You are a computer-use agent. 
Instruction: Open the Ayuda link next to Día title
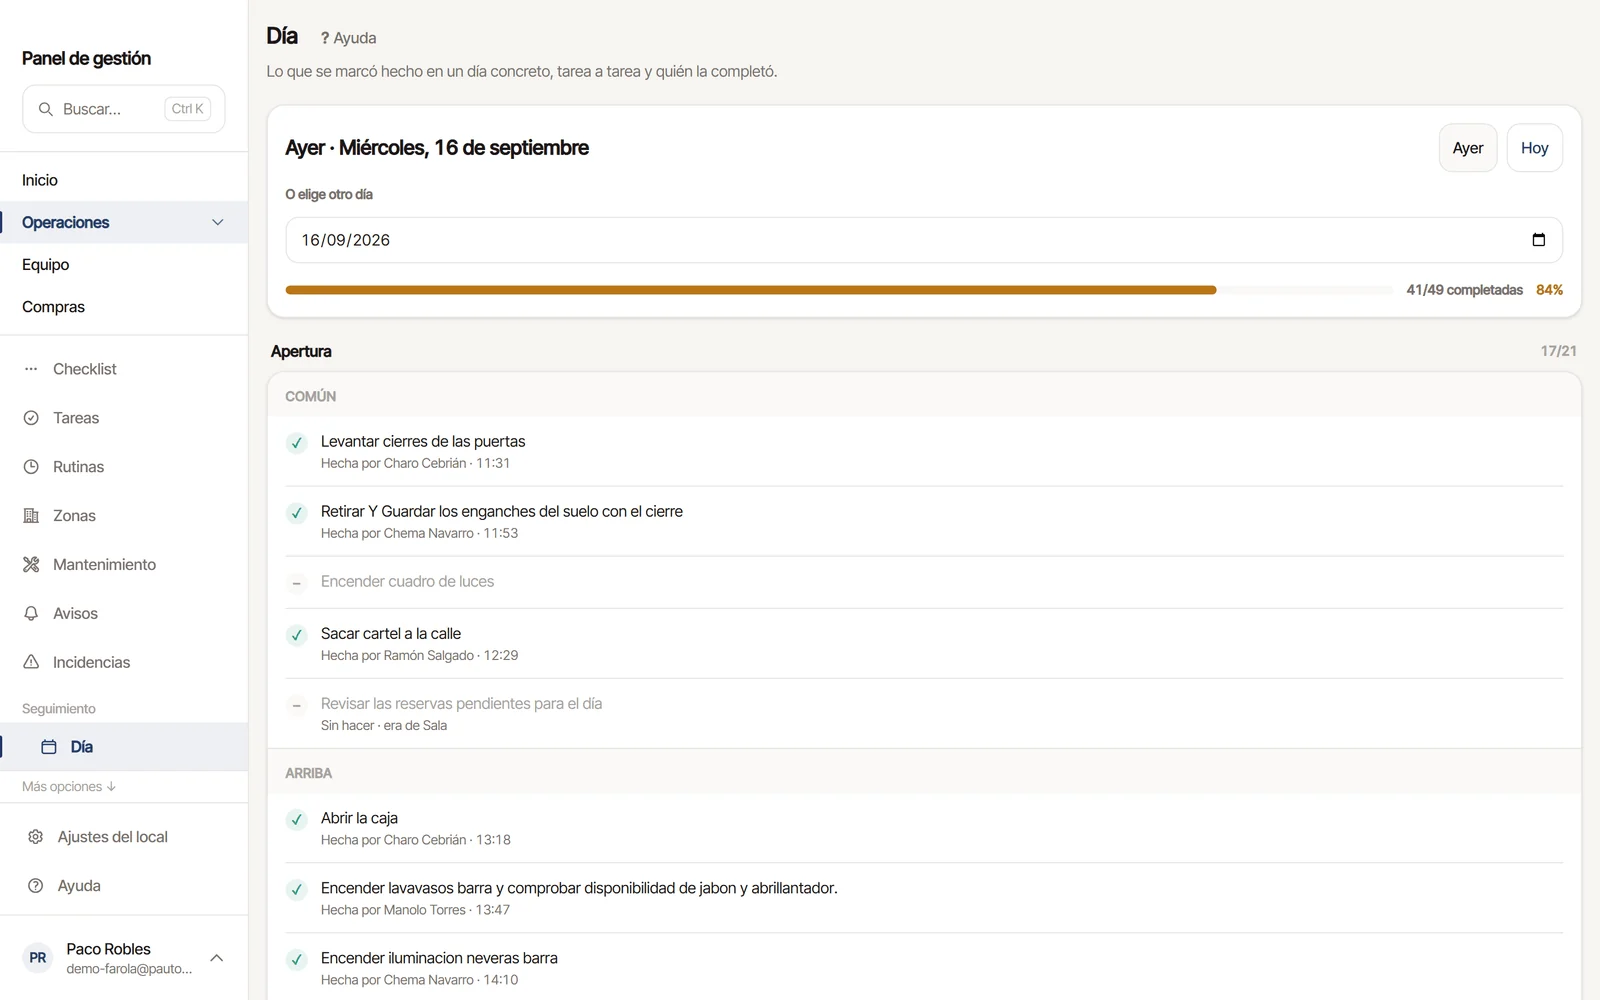click(348, 38)
